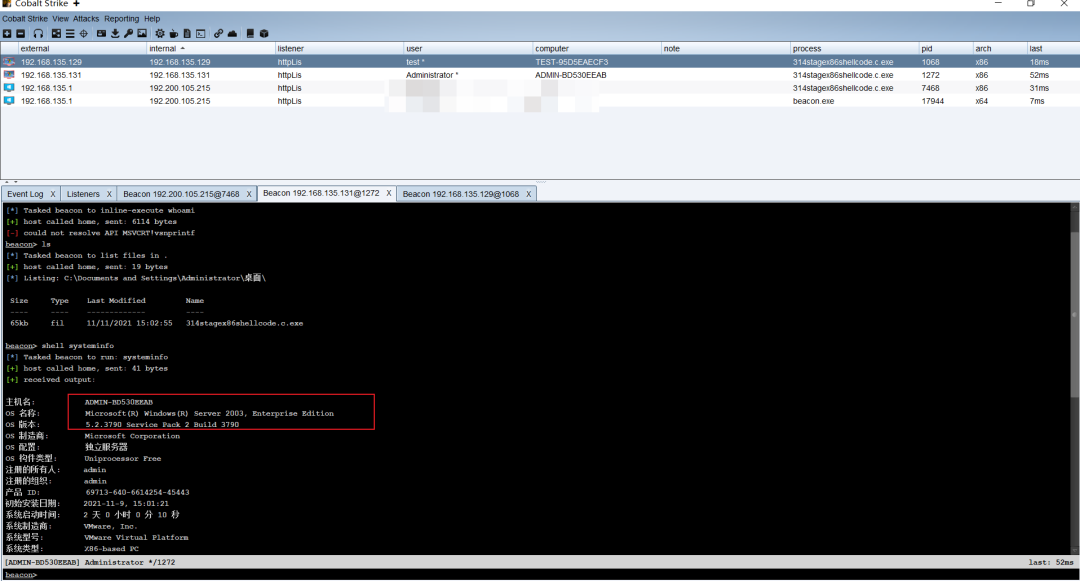Click the Help book icon in toolbar
The height and width of the screenshot is (581, 1080).
point(250,33)
